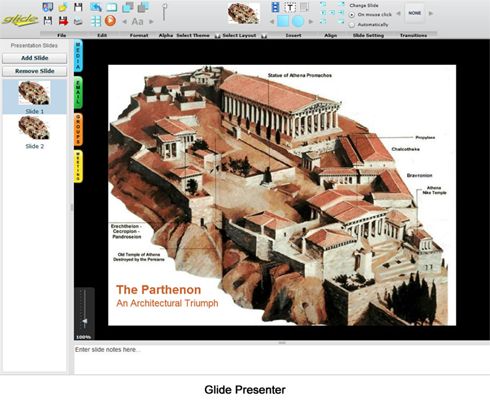Viewport: 490px width, 401px height.
Task: Insert a circle shape from Insert group
Action: (x=298, y=21)
